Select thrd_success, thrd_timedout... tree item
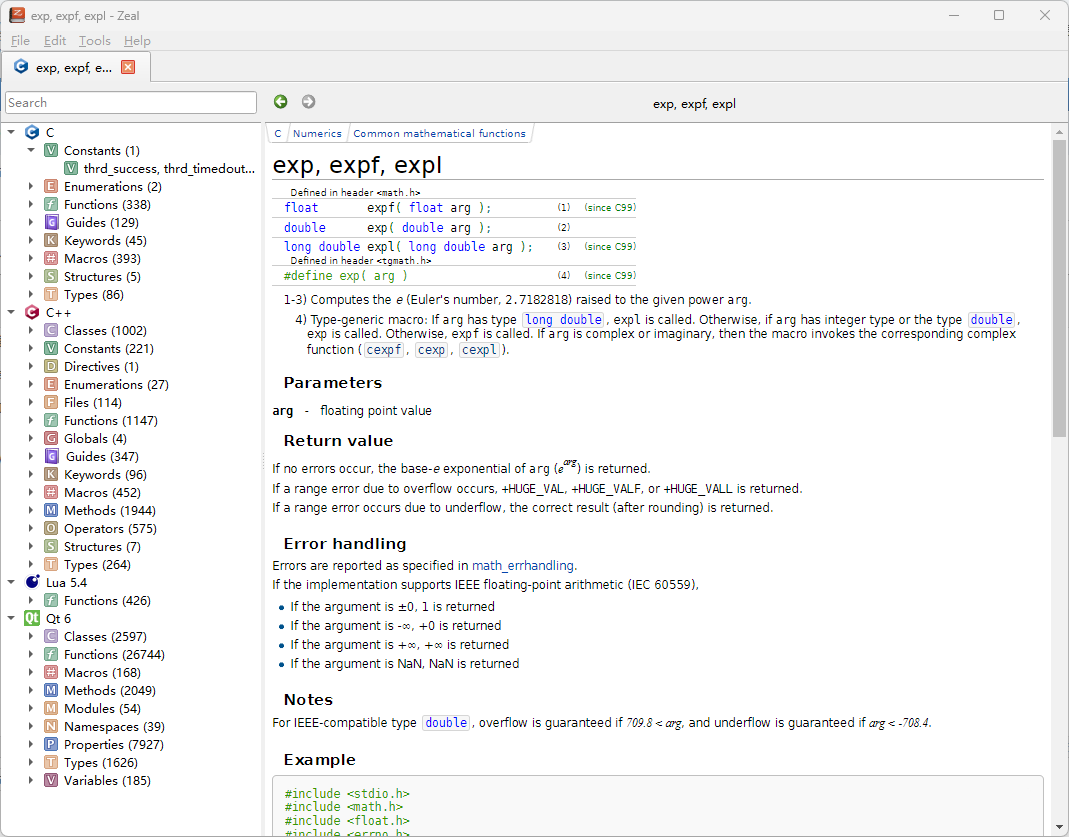1069x837 pixels. coord(169,168)
